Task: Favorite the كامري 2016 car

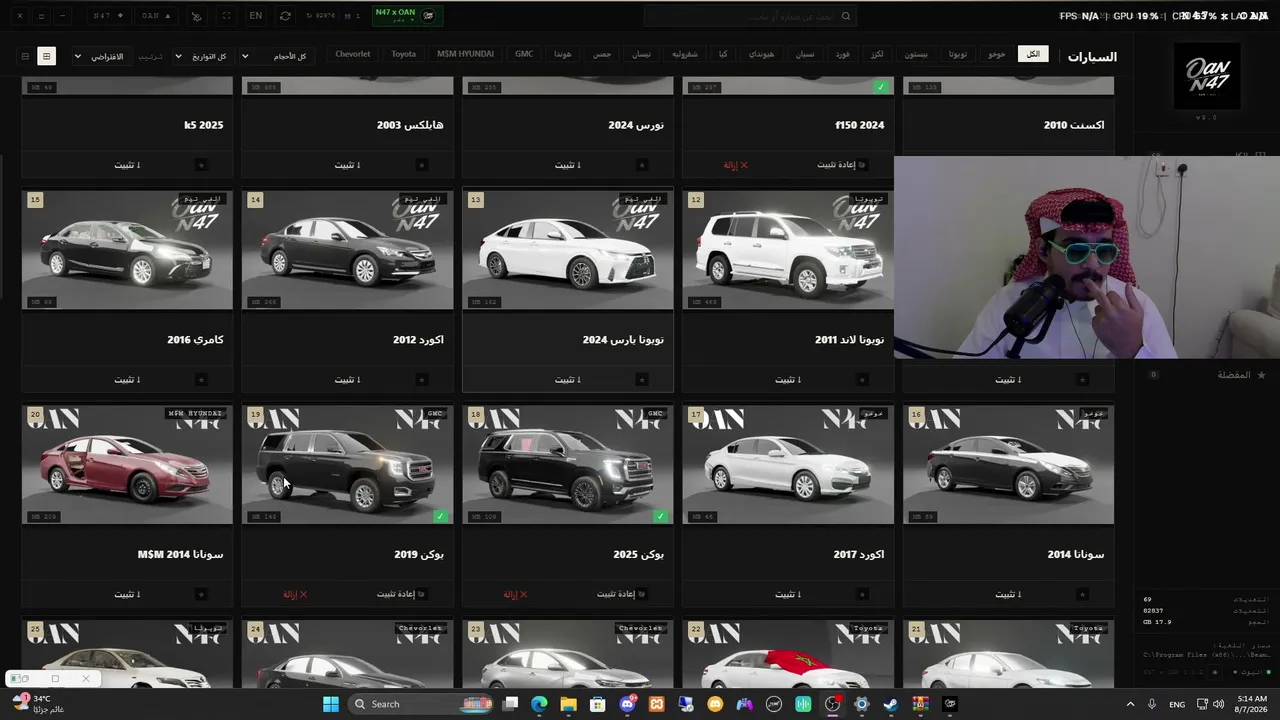Action: tap(201, 380)
